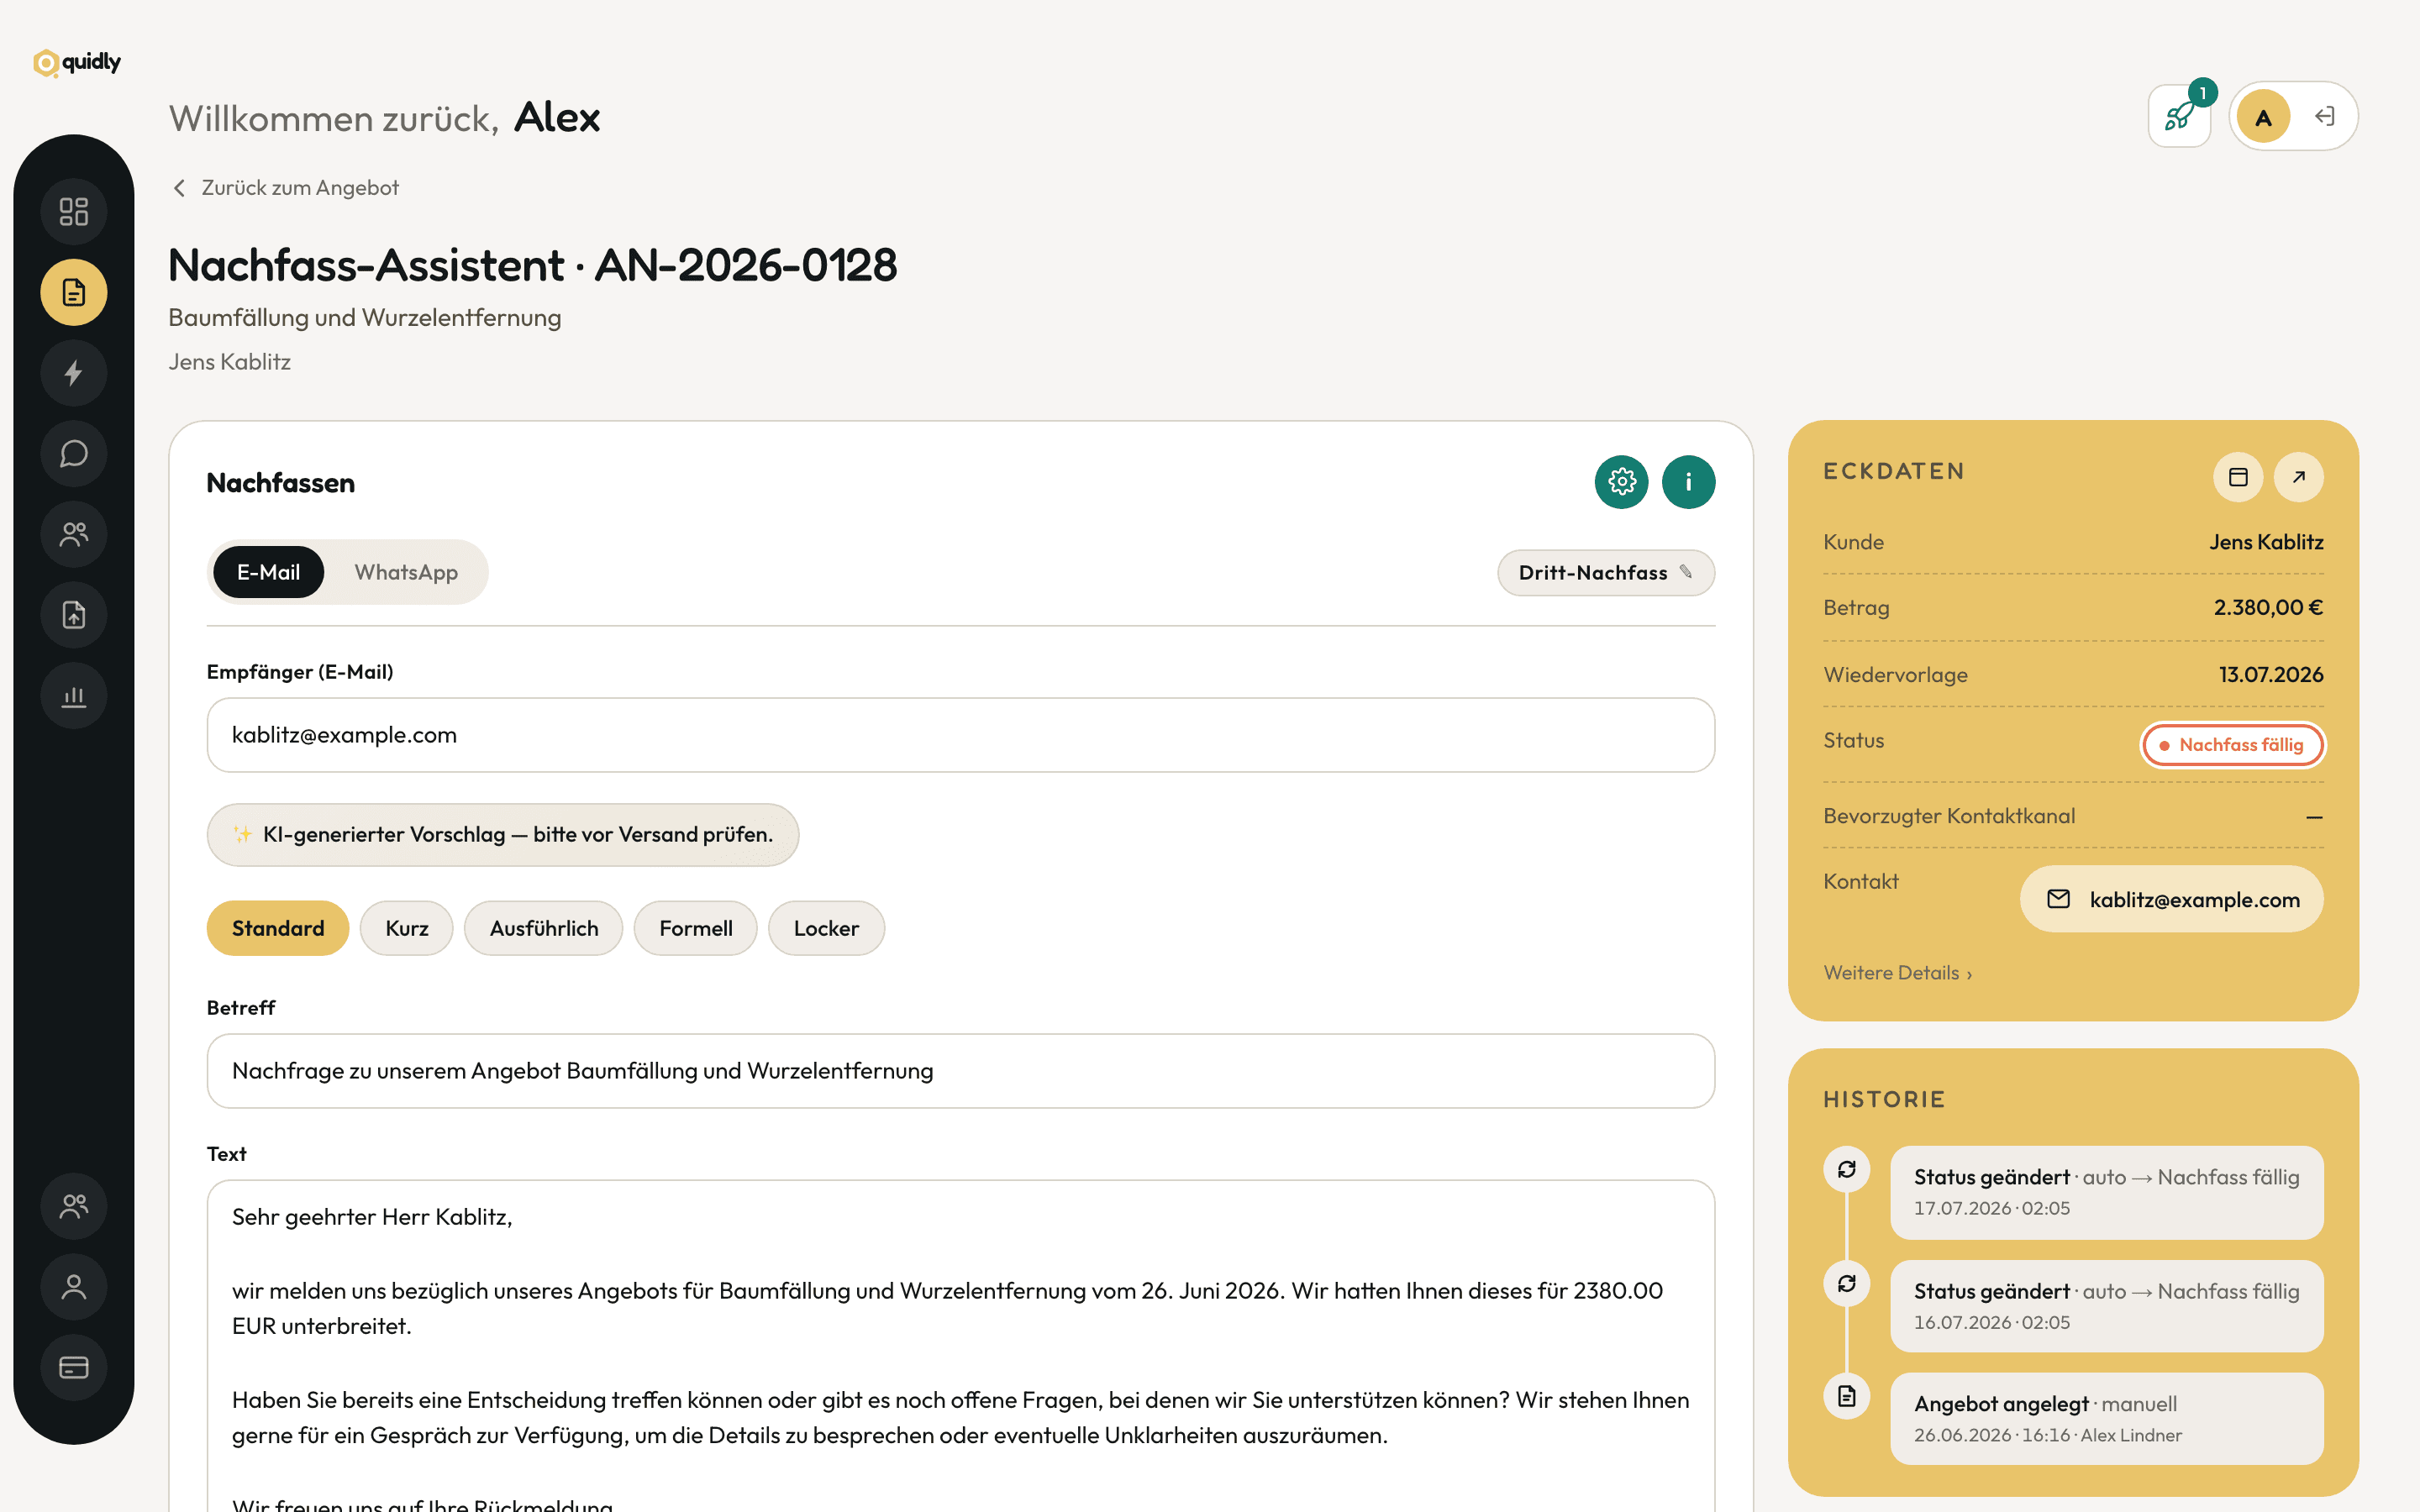Click into the Empfänger (E-Mail) field
2420x1512 pixels.
(961, 735)
